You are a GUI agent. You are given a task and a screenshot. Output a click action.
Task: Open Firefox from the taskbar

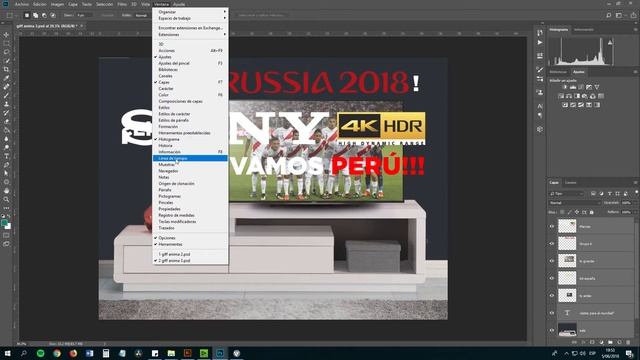[73, 353]
